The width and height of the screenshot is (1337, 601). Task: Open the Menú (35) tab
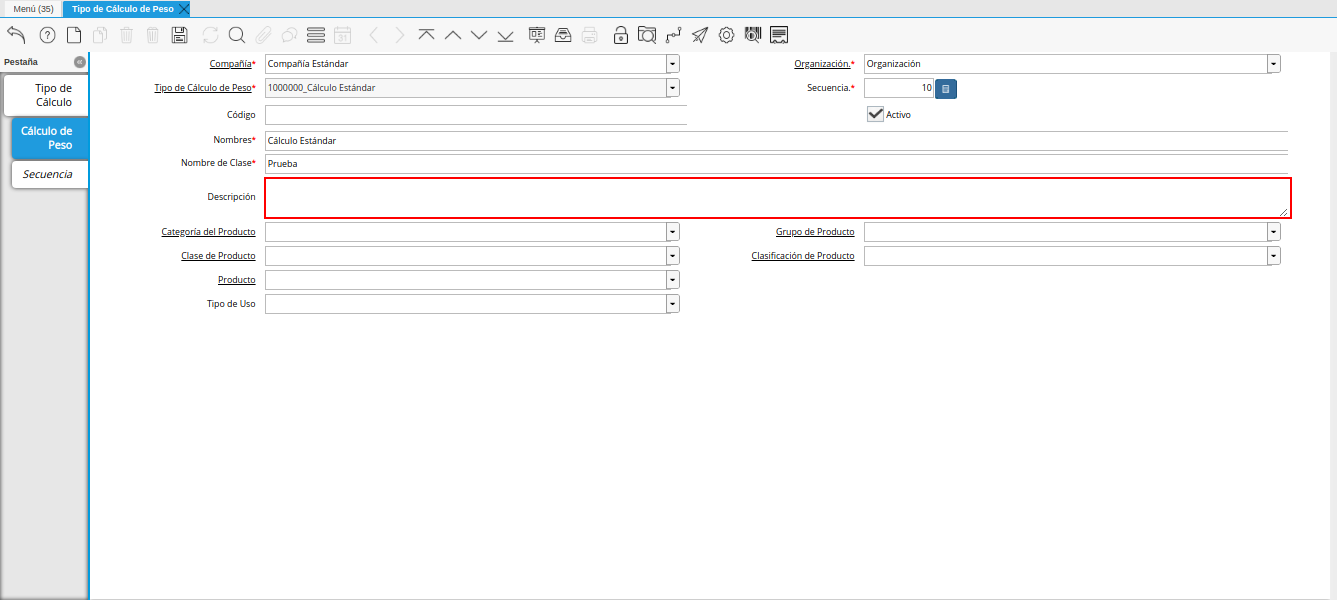pos(33,8)
